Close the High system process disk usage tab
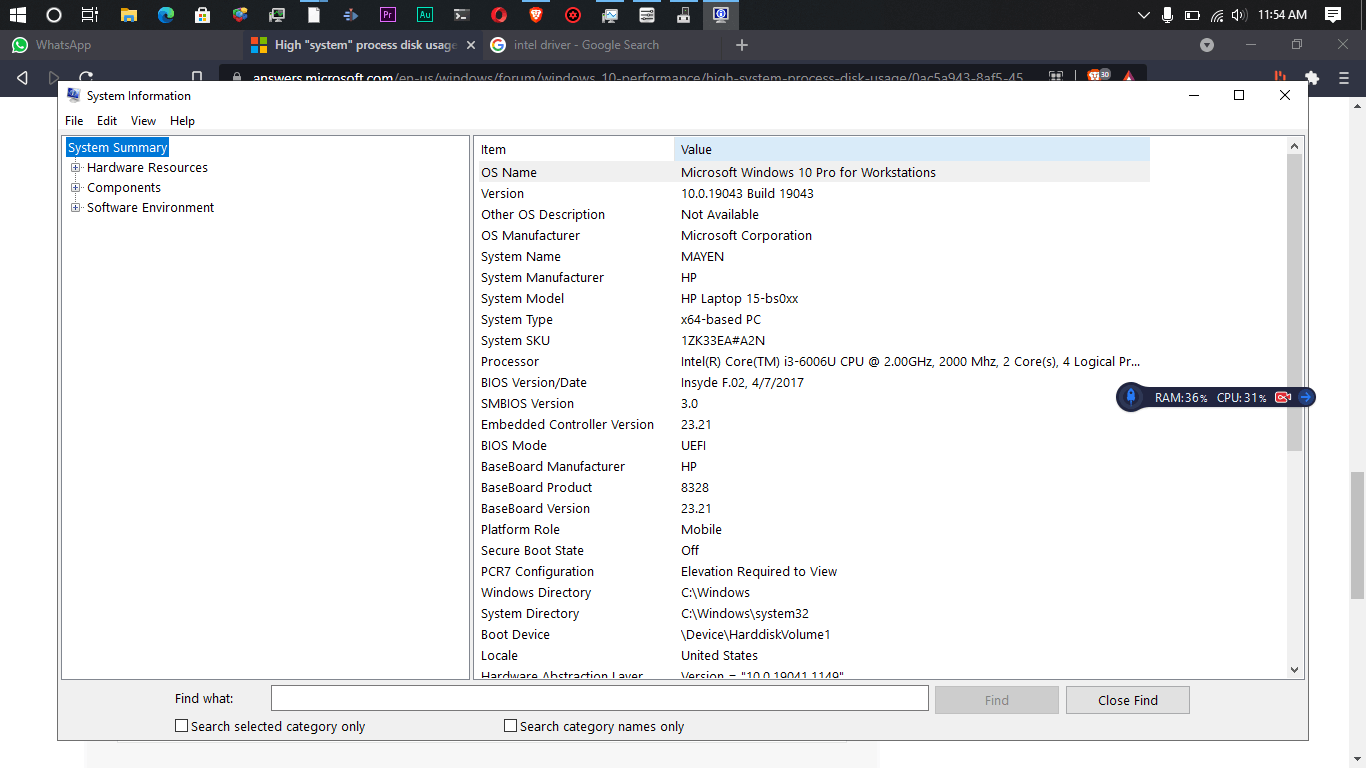 (x=470, y=45)
